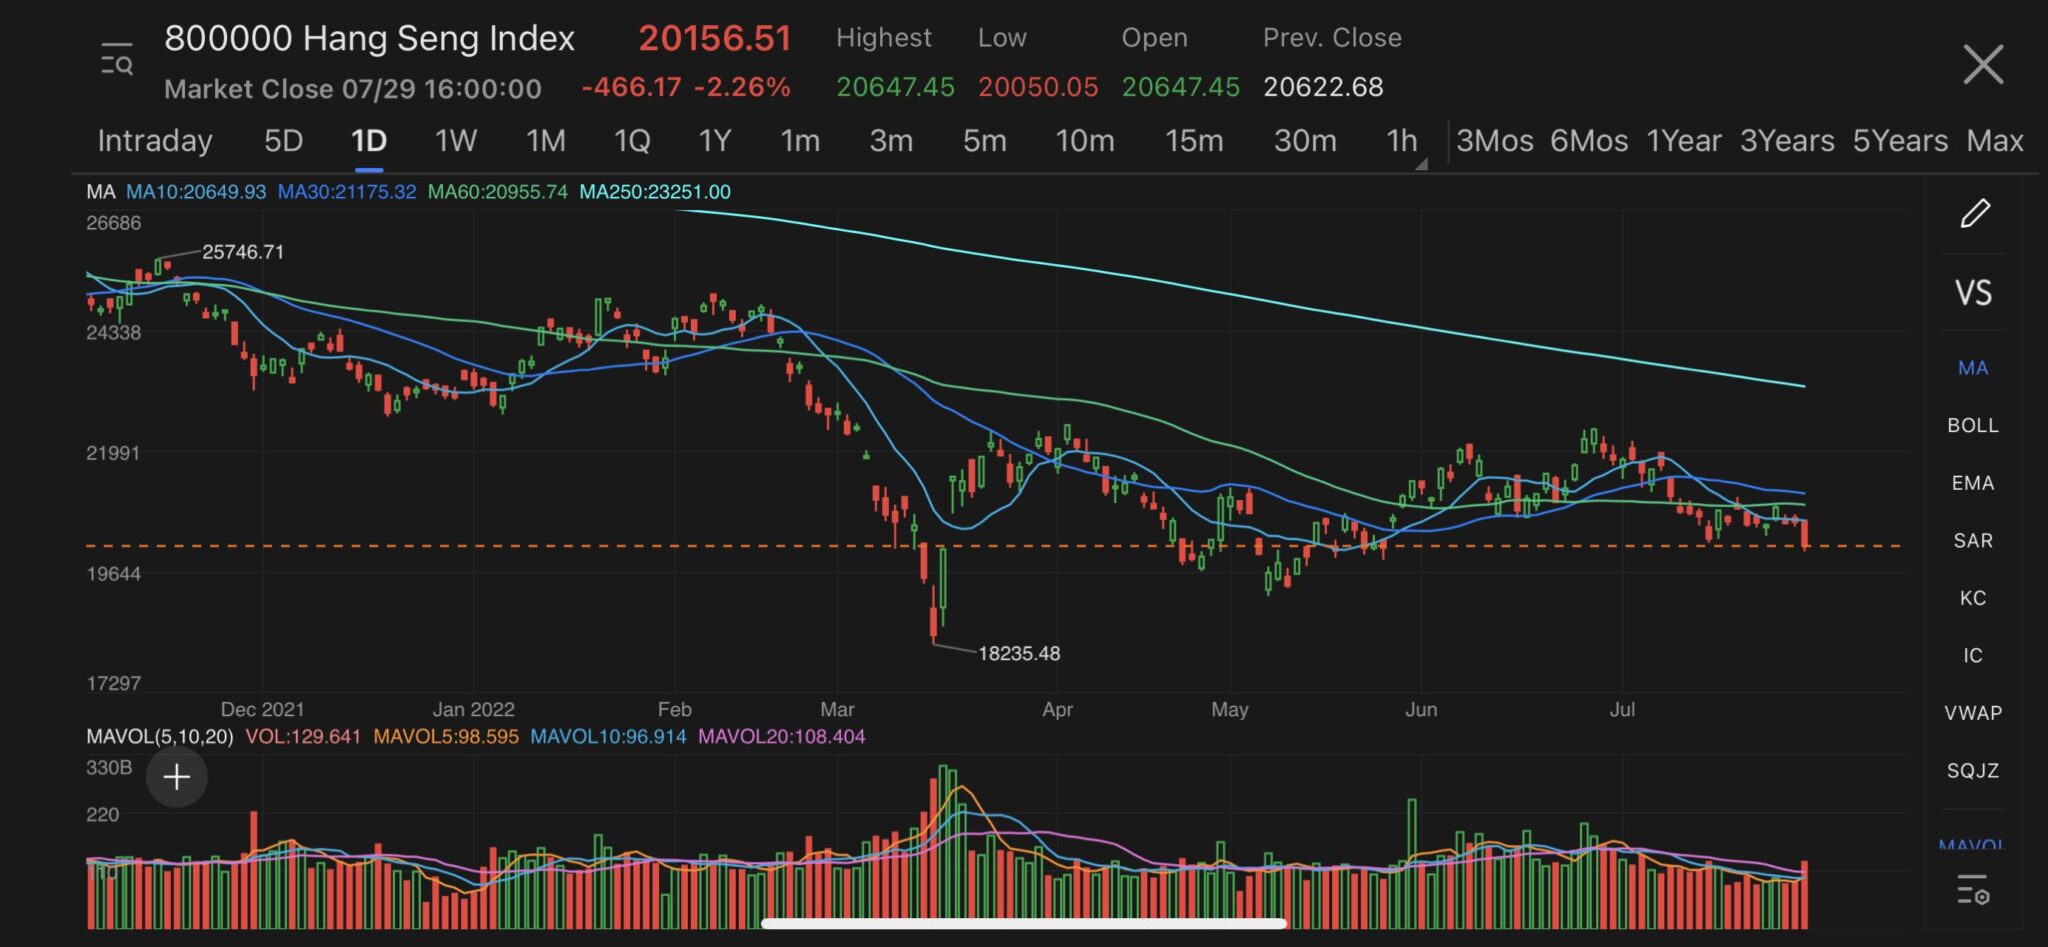
Task: Click the MAVOL(5,10,20) label
Action: pos(160,737)
